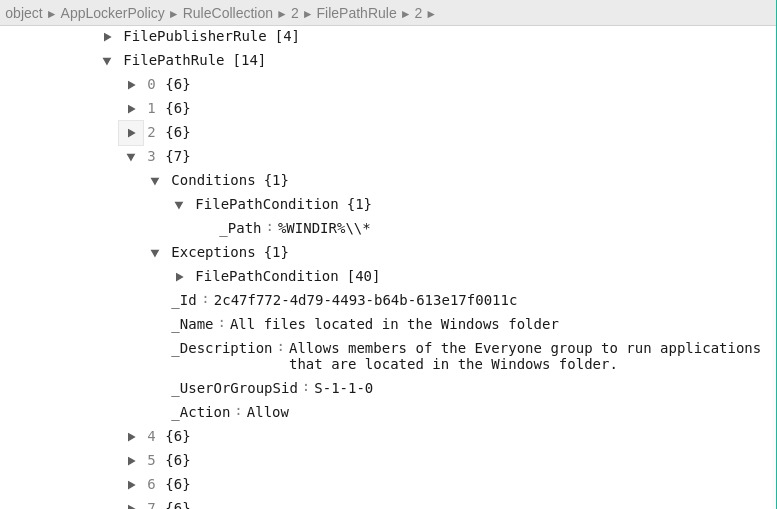Expand array item 0

(x=132, y=85)
